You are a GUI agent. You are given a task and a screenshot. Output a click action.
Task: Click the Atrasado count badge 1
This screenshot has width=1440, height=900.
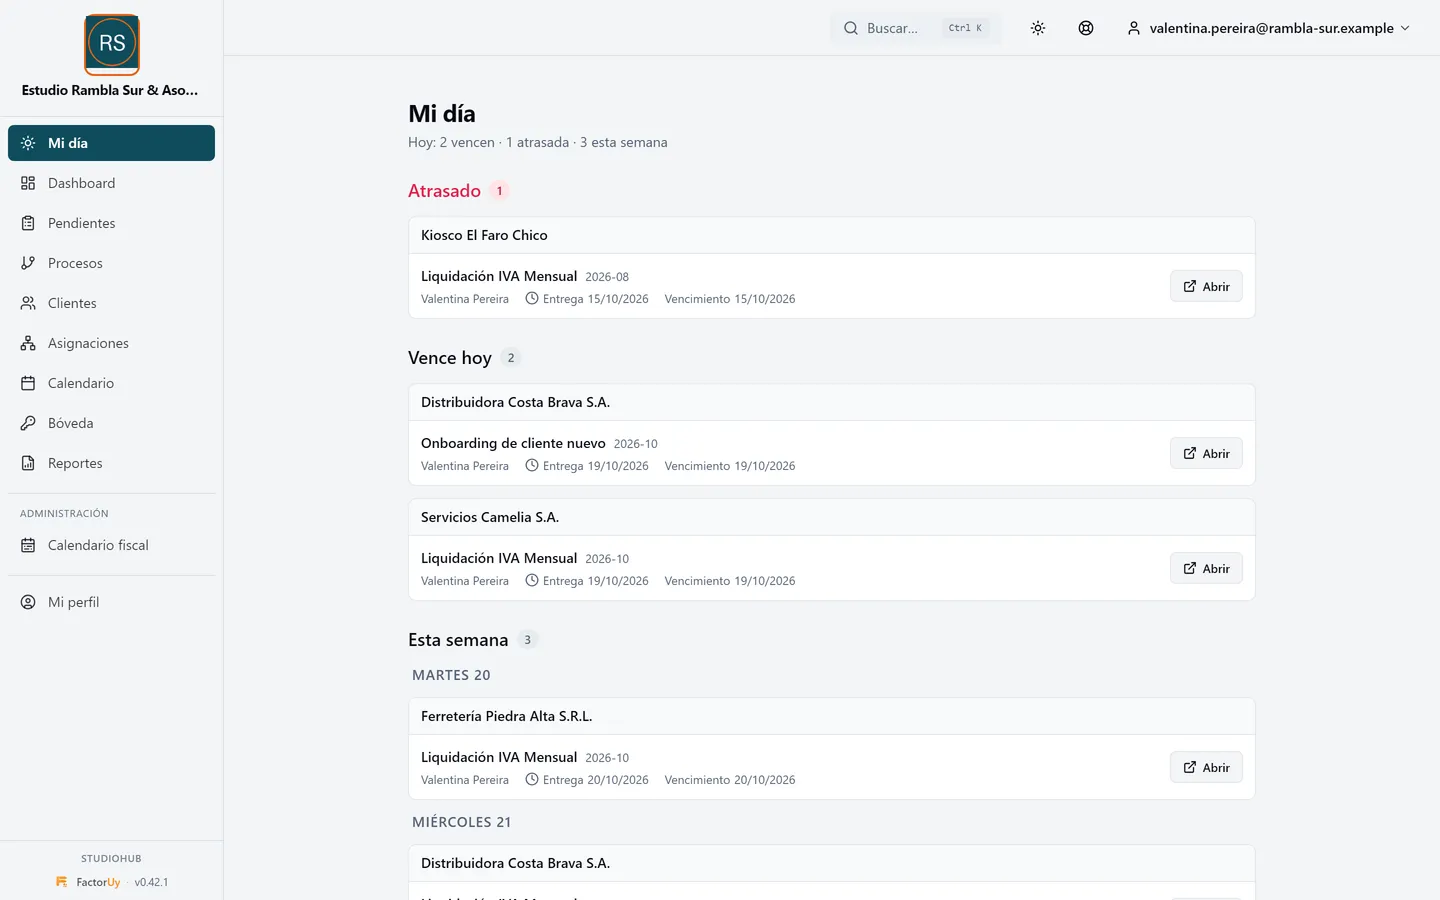500,191
